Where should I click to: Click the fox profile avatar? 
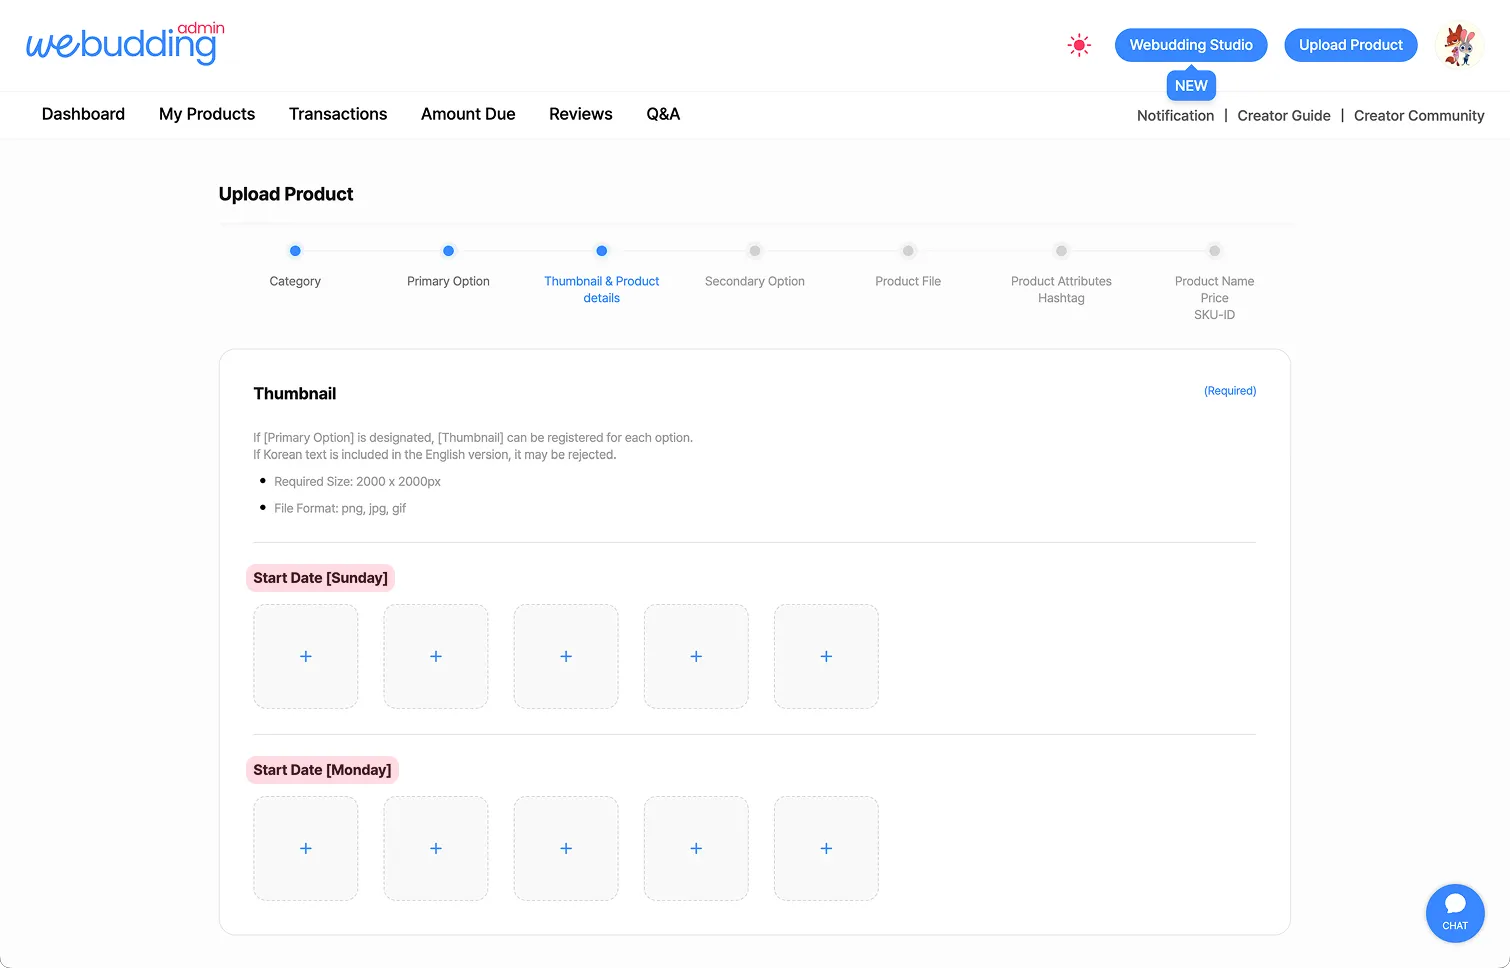tap(1459, 45)
